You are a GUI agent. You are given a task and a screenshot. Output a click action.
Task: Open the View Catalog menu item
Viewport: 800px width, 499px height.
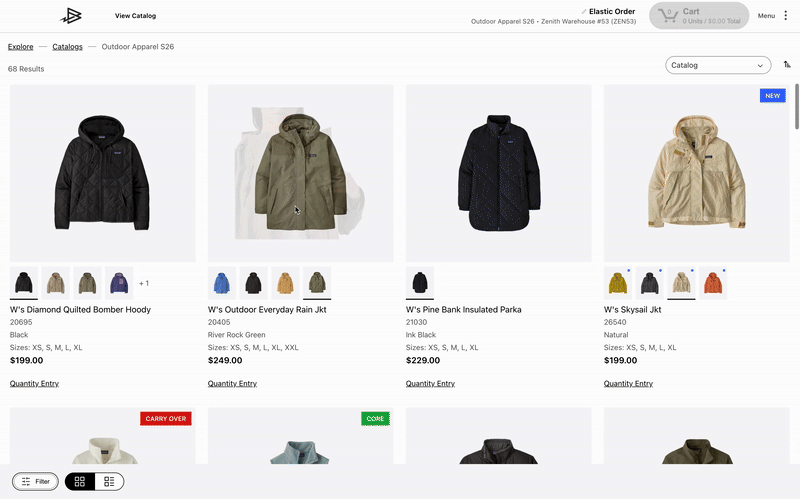click(135, 16)
